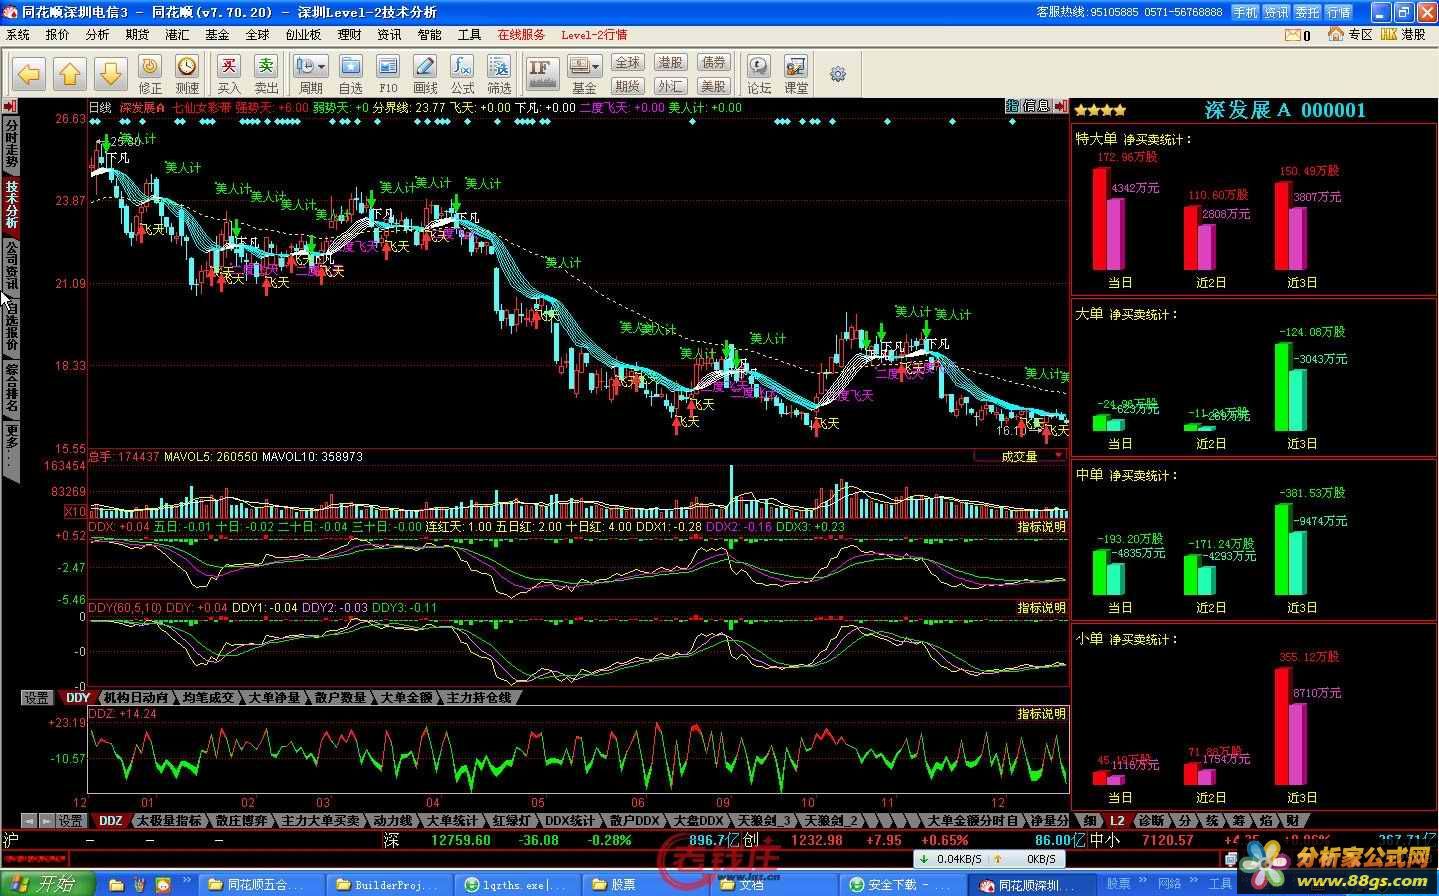Open the DDX 指标说明 link

(x=1041, y=526)
